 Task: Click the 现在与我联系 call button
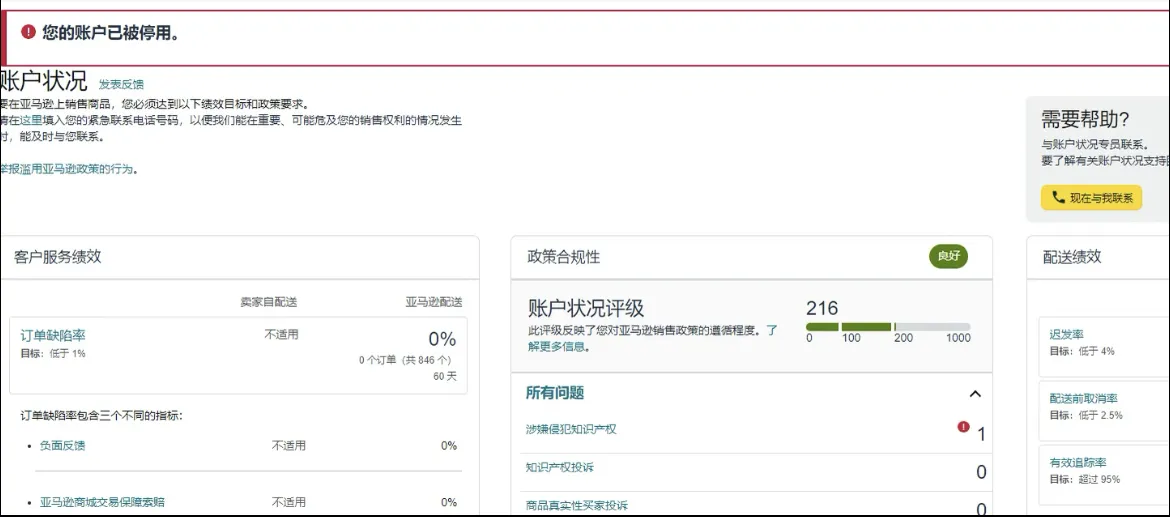click(x=1091, y=198)
